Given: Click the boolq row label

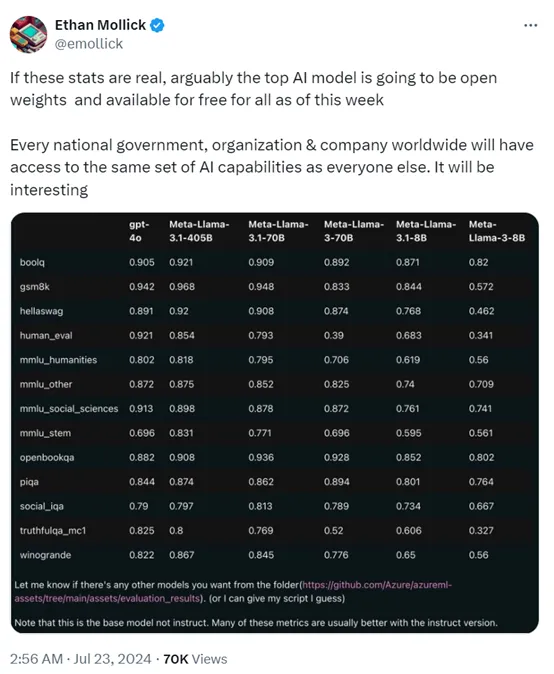Looking at the screenshot, I should click(32, 262).
